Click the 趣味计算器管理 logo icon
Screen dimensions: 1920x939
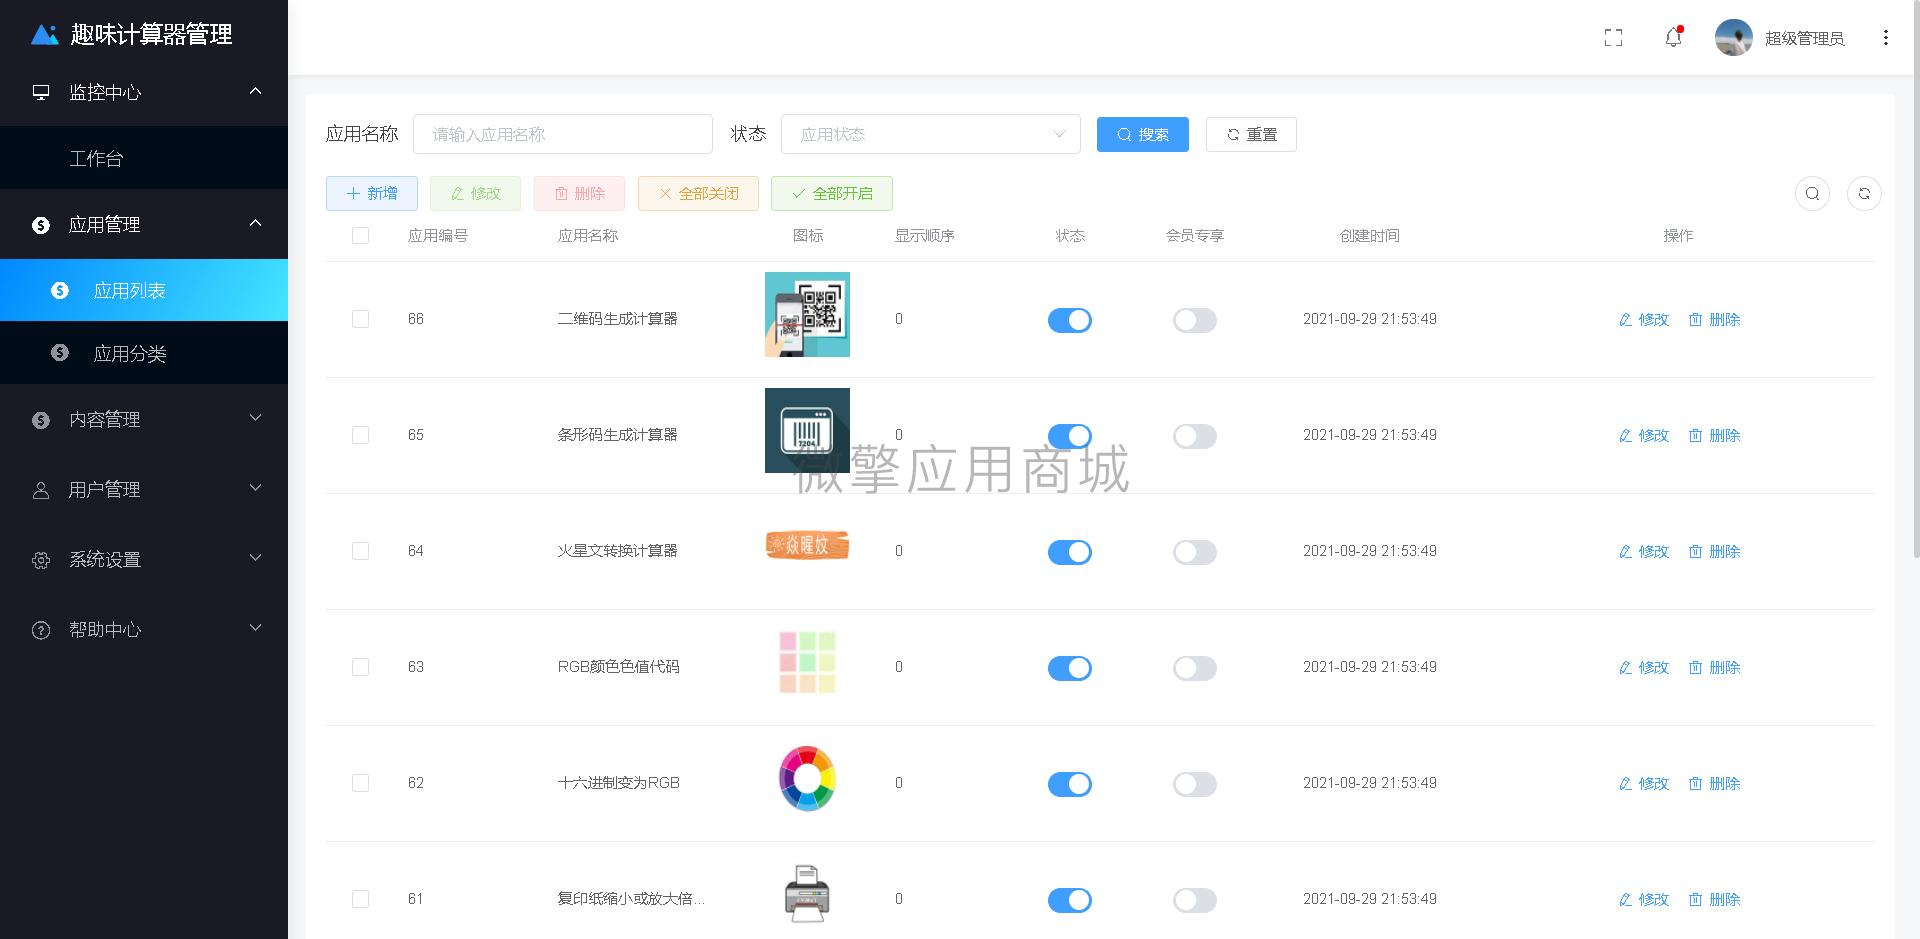[x=45, y=35]
